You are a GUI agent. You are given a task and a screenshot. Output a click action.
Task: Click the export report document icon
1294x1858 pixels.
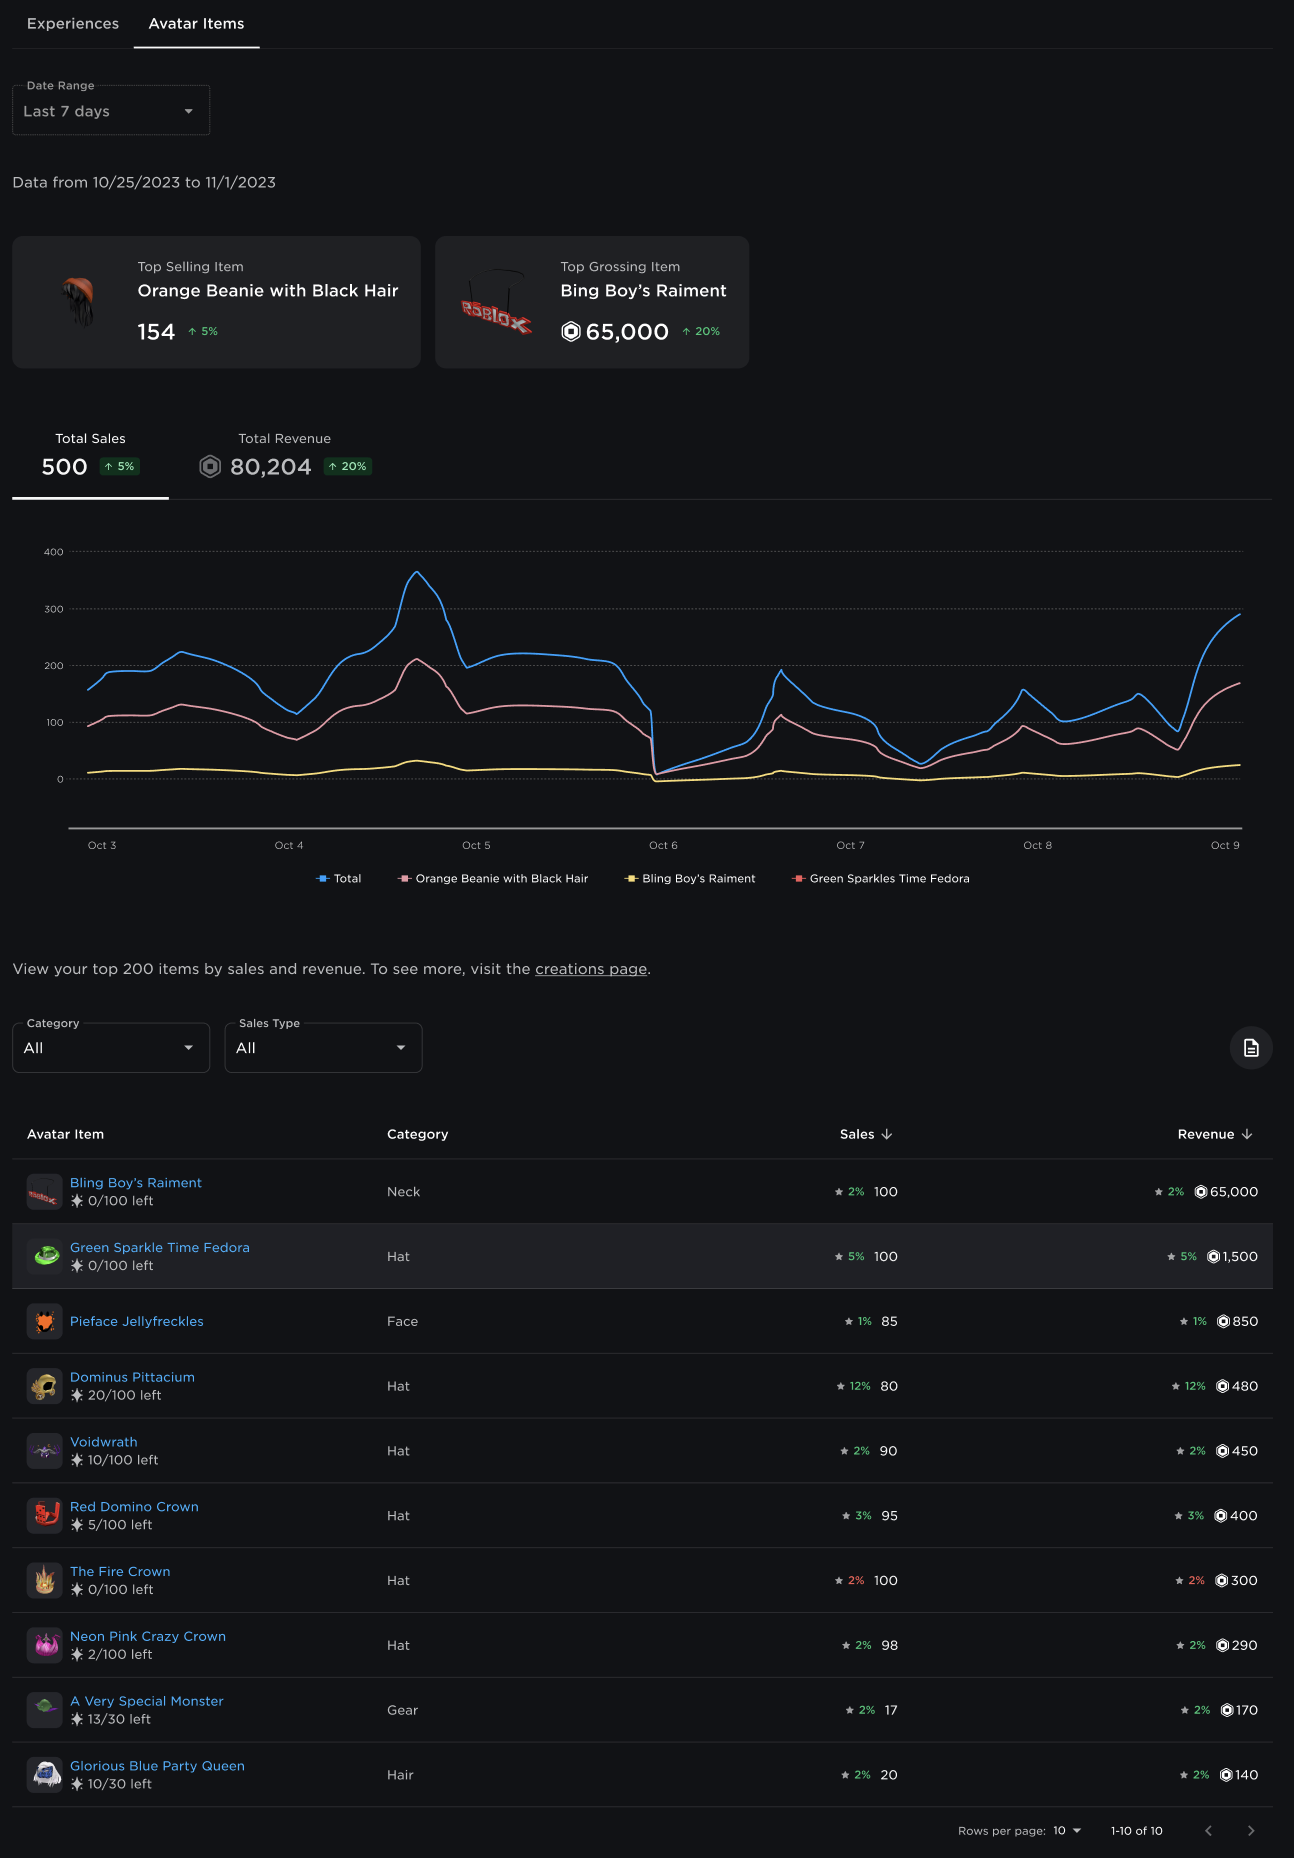pos(1250,1048)
